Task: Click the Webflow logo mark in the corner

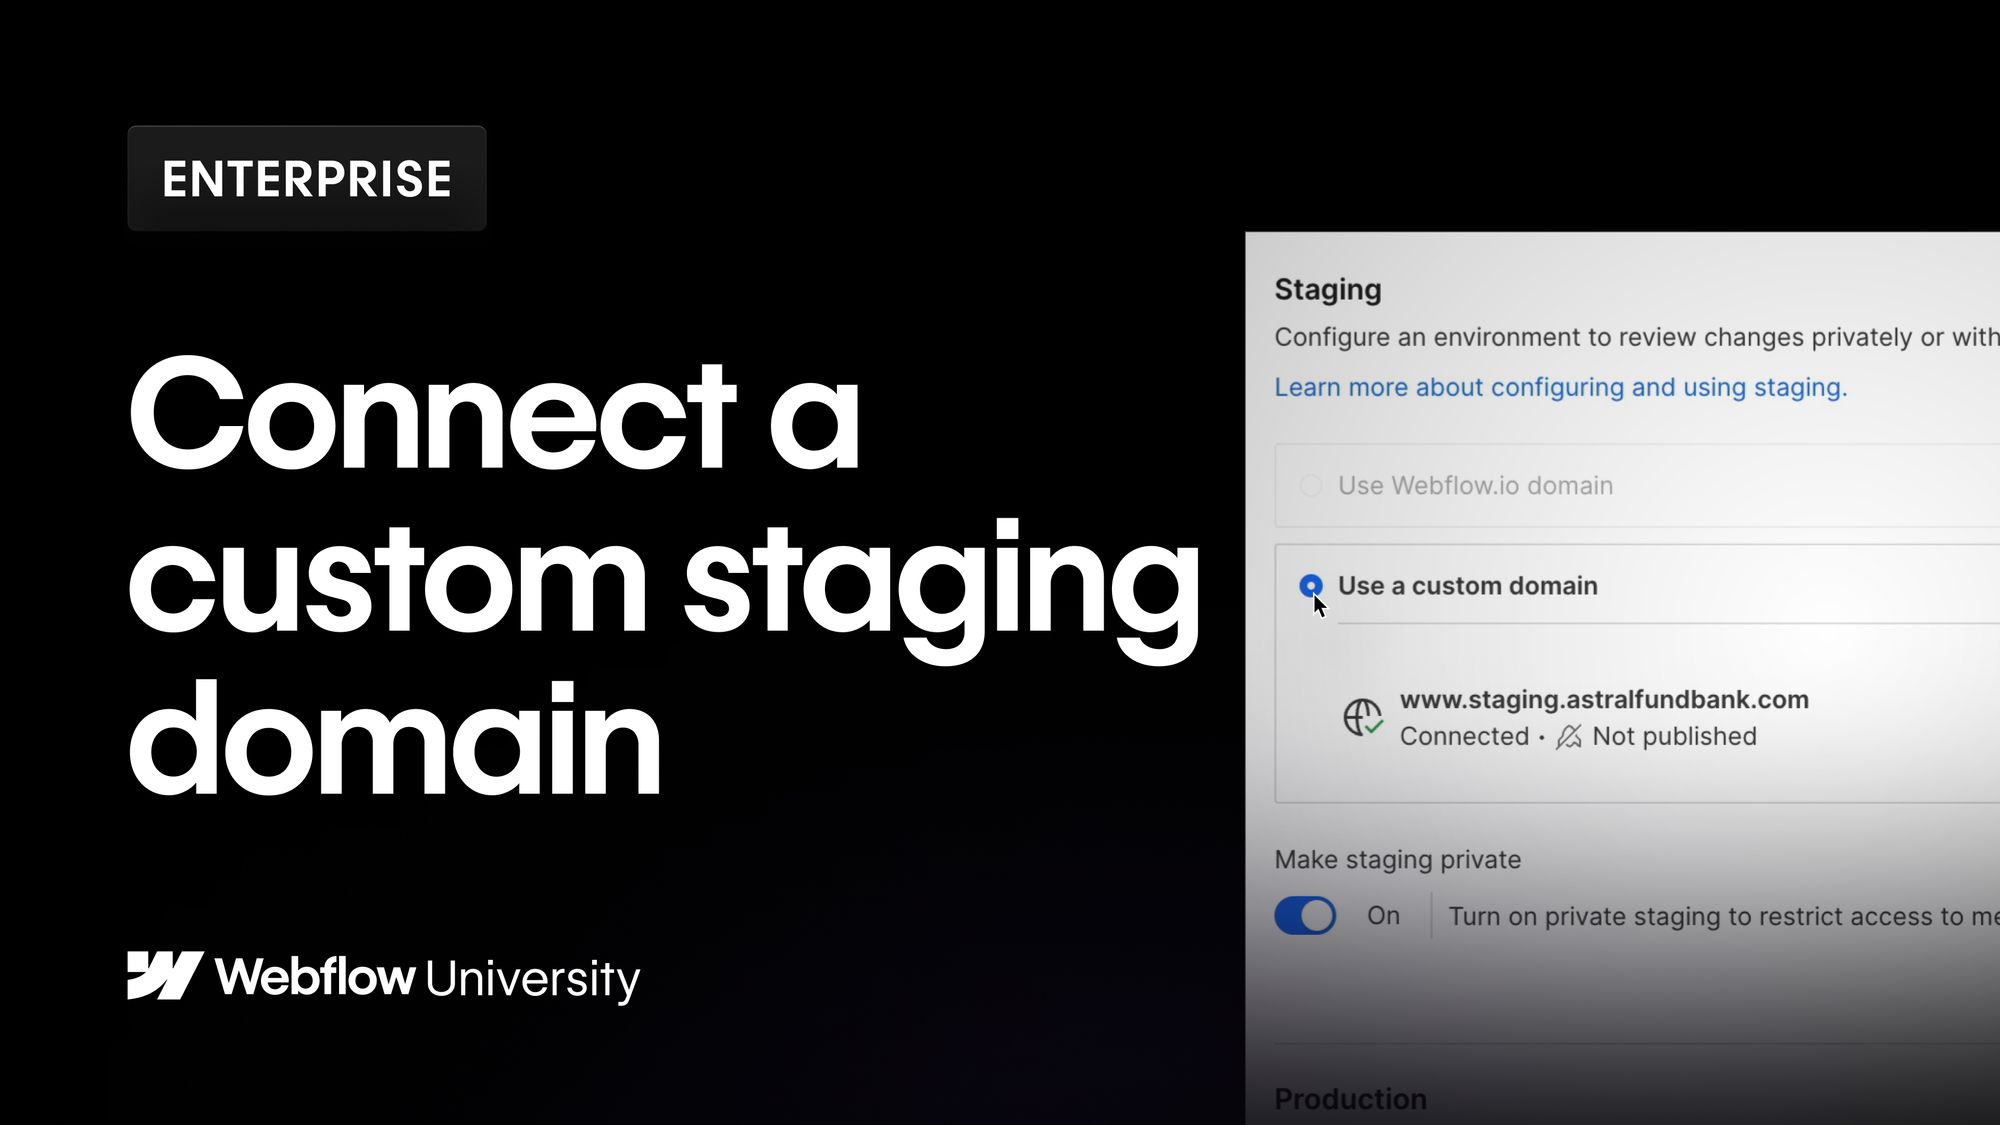Action: [165, 975]
